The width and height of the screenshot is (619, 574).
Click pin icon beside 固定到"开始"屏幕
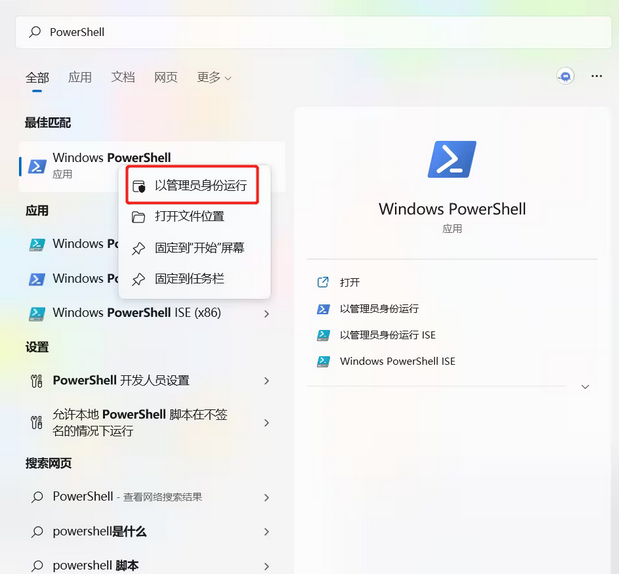coord(138,248)
